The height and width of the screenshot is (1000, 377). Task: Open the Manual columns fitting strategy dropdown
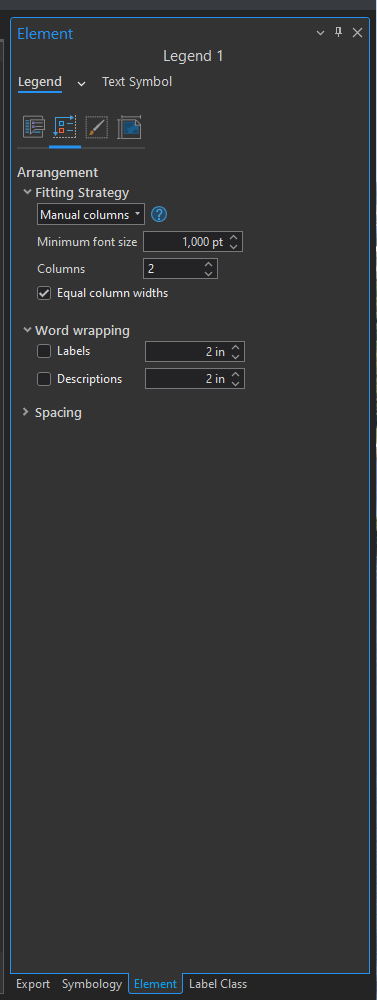[91, 215]
